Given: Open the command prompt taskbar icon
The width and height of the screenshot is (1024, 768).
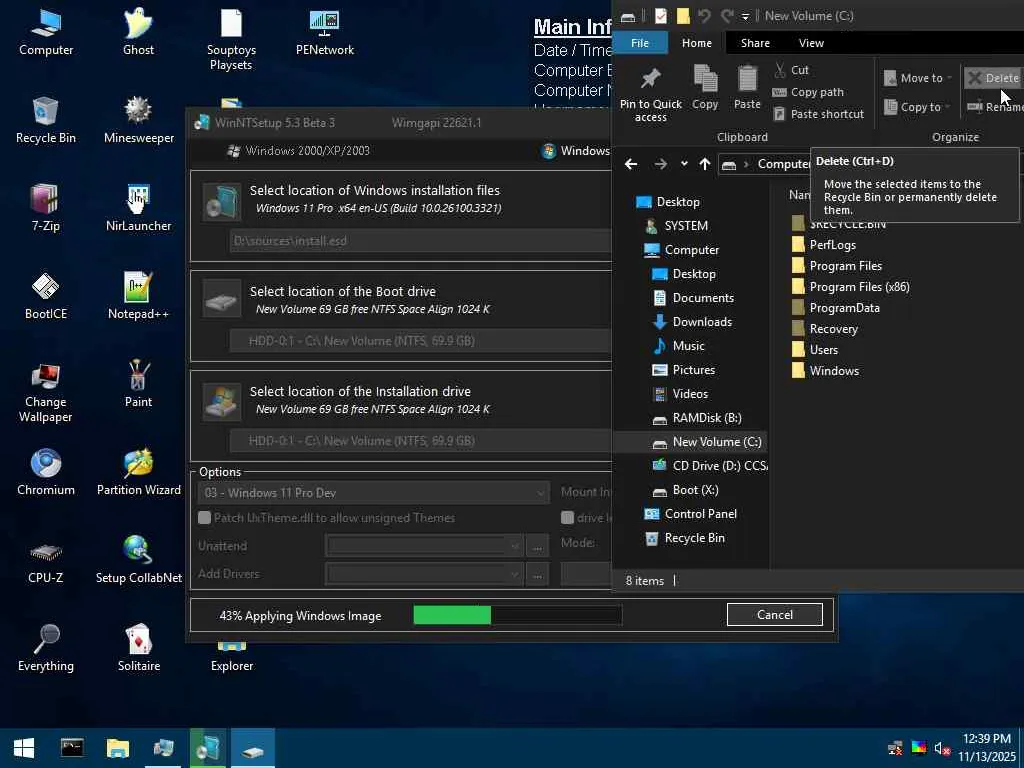Looking at the screenshot, I should click(x=72, y=748).
